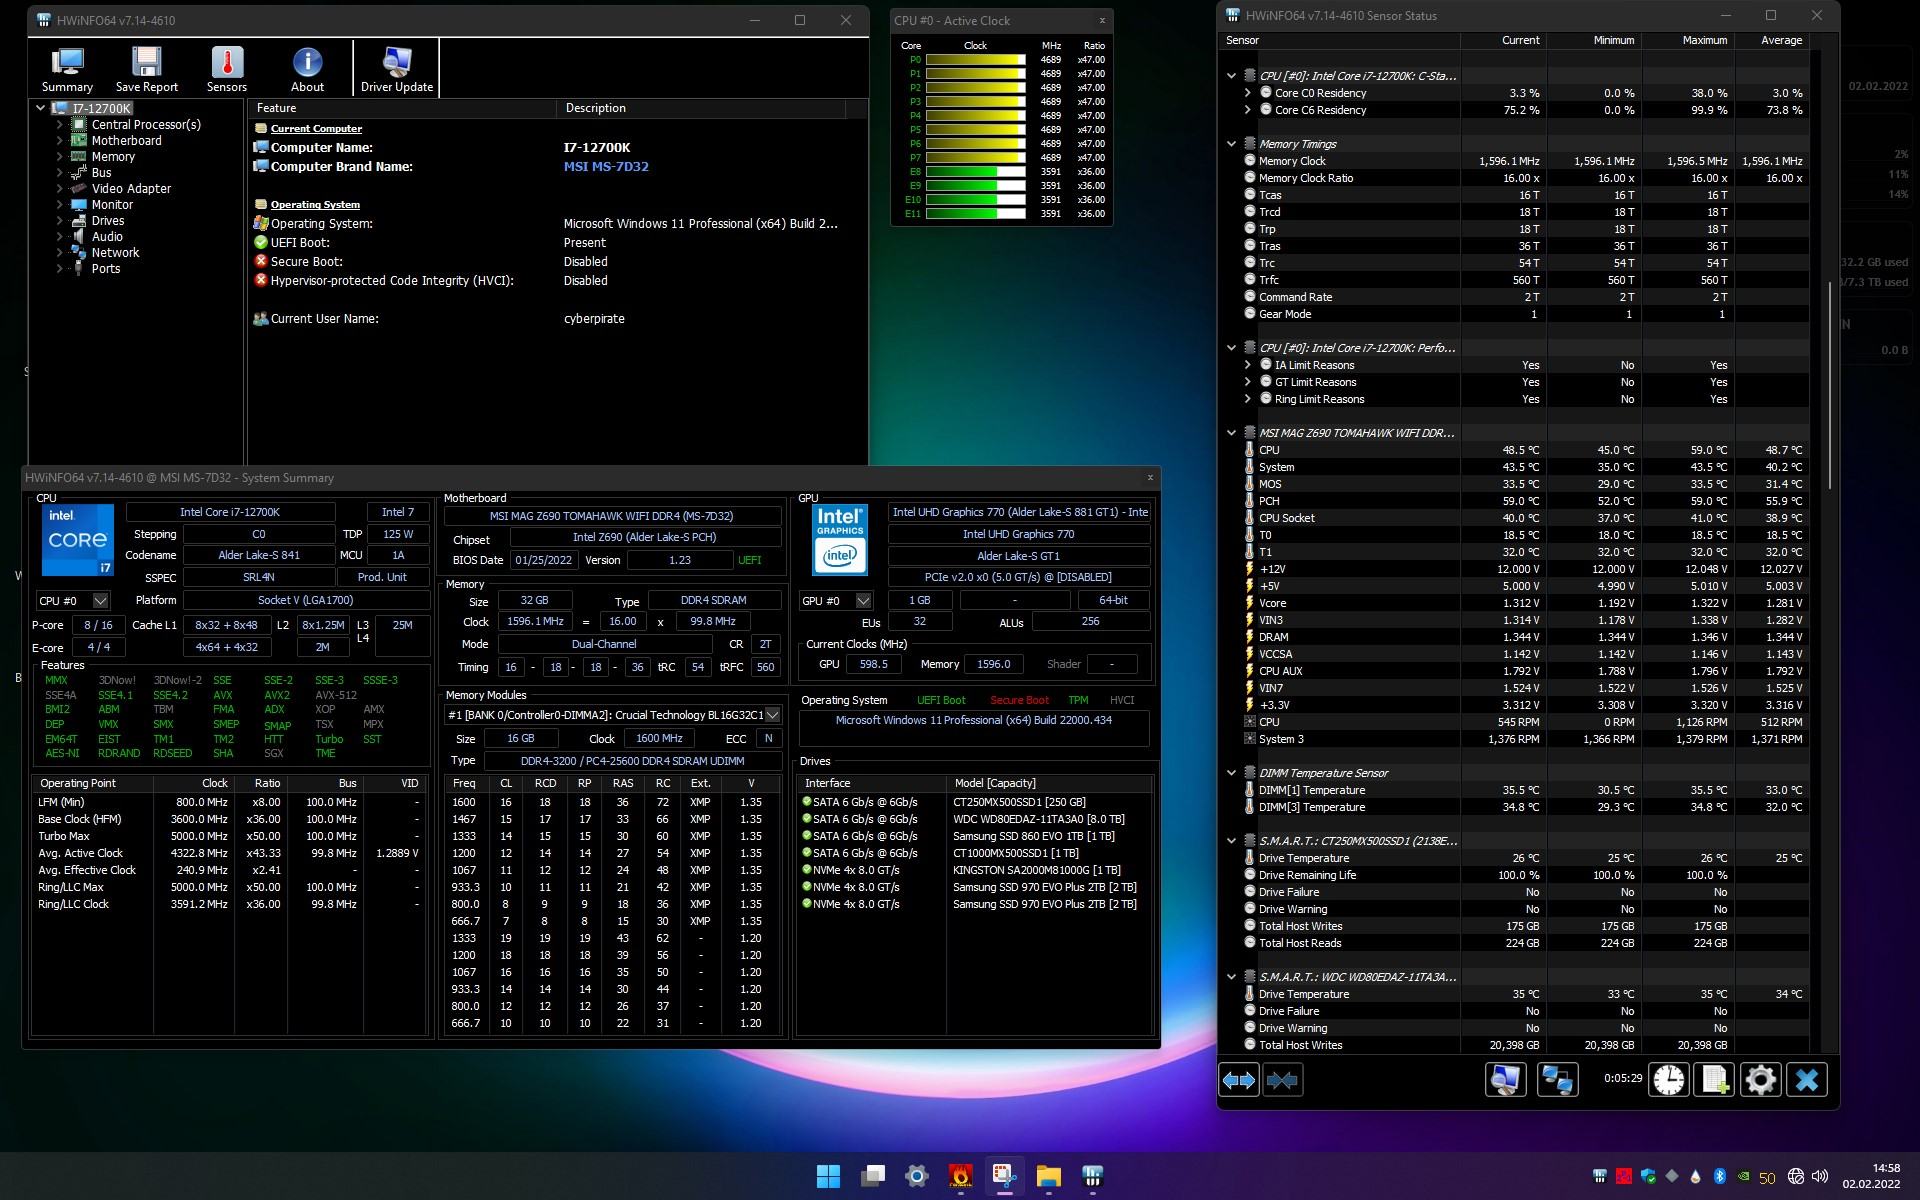Select Audio in the hardware tree
1920x1200 pixels.
pyautogui.click(x=107, y=237)
